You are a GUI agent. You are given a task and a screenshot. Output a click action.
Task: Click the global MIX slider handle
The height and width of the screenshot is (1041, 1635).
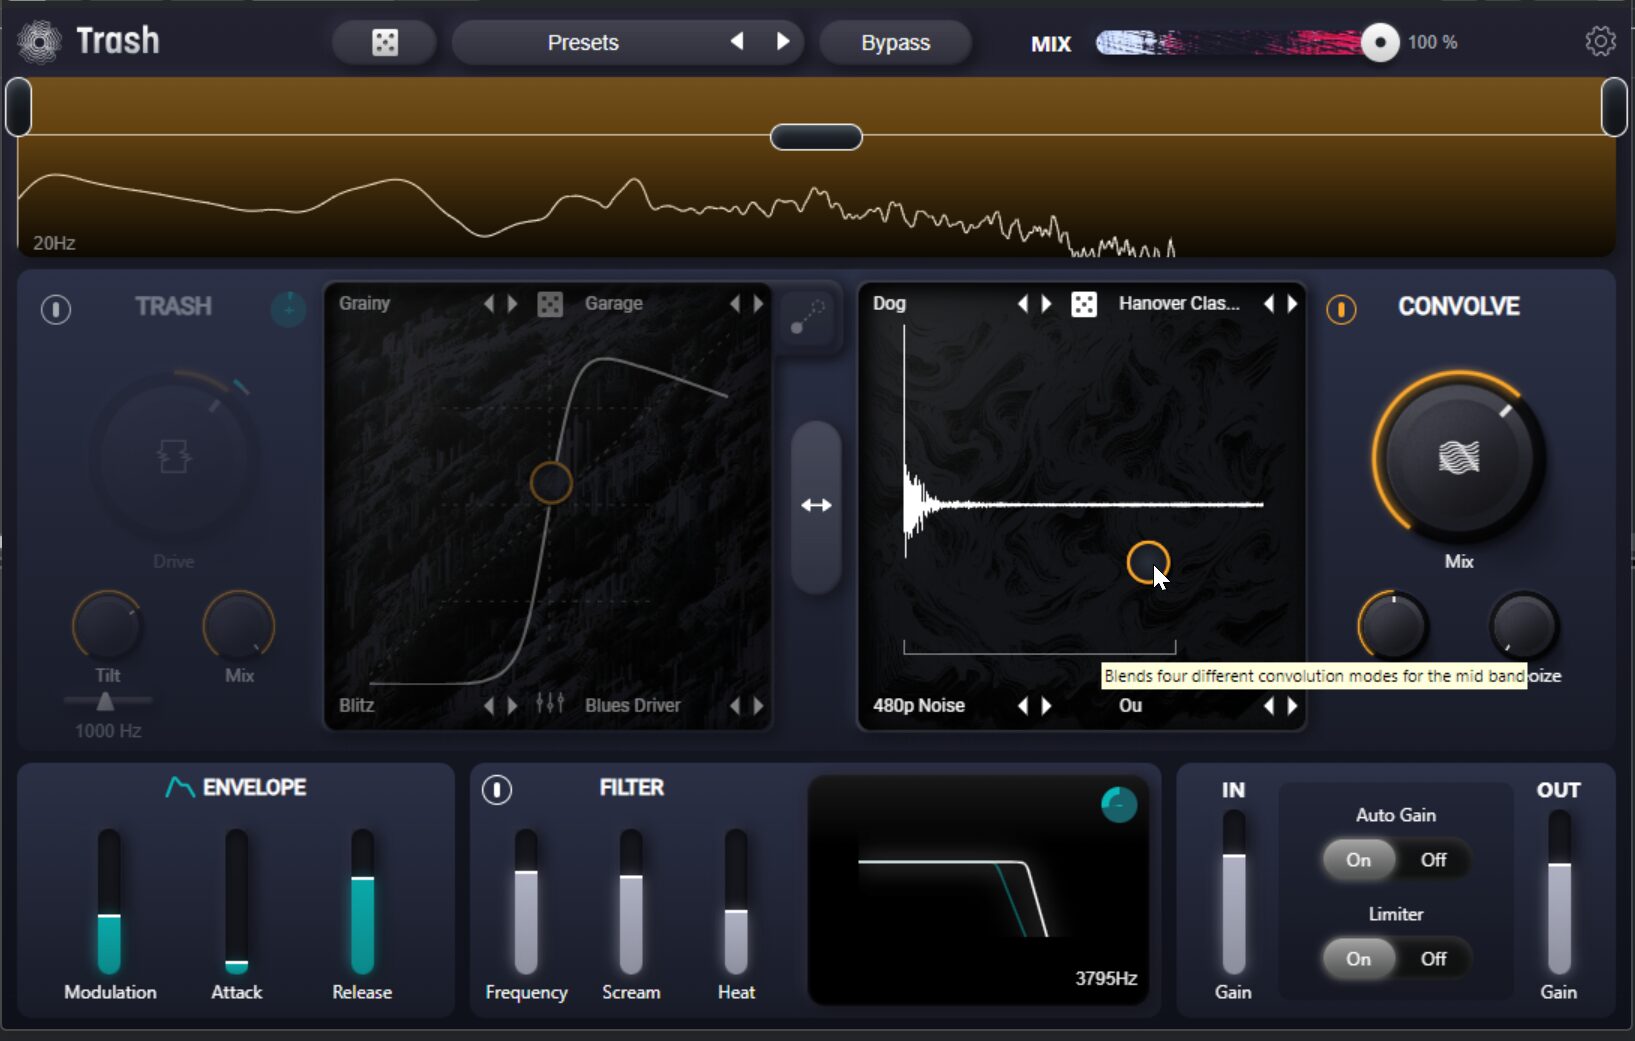click(x=1380, y=42)
